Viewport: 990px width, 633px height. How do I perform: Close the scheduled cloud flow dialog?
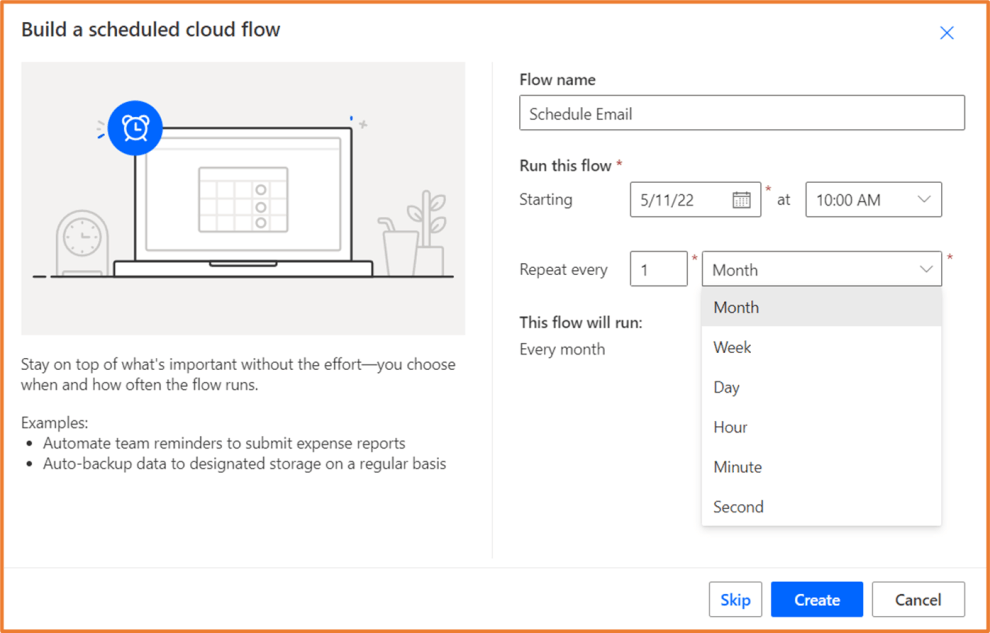click(x=947, y=32)
